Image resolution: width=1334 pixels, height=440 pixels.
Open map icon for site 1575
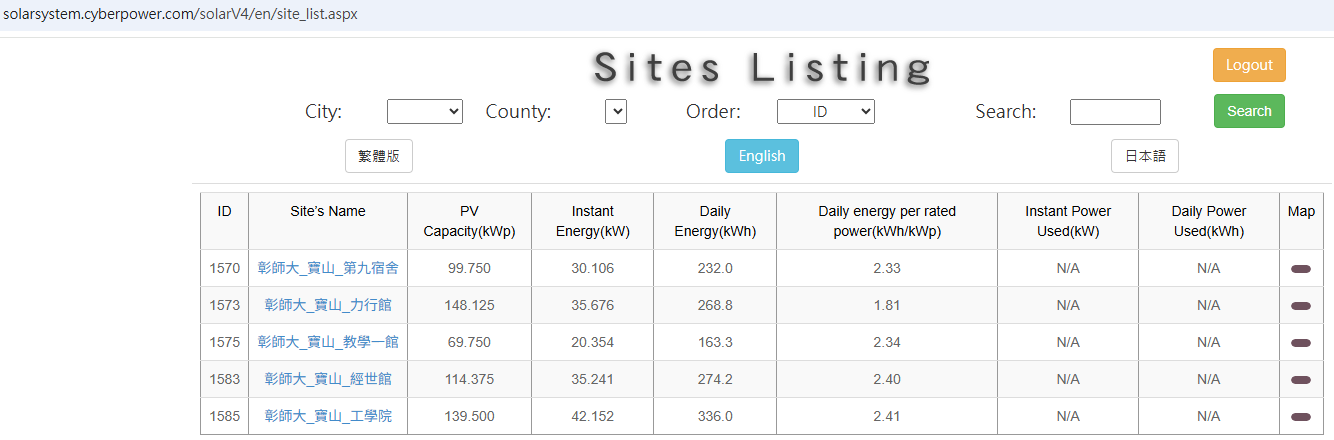click(1300, 343)
